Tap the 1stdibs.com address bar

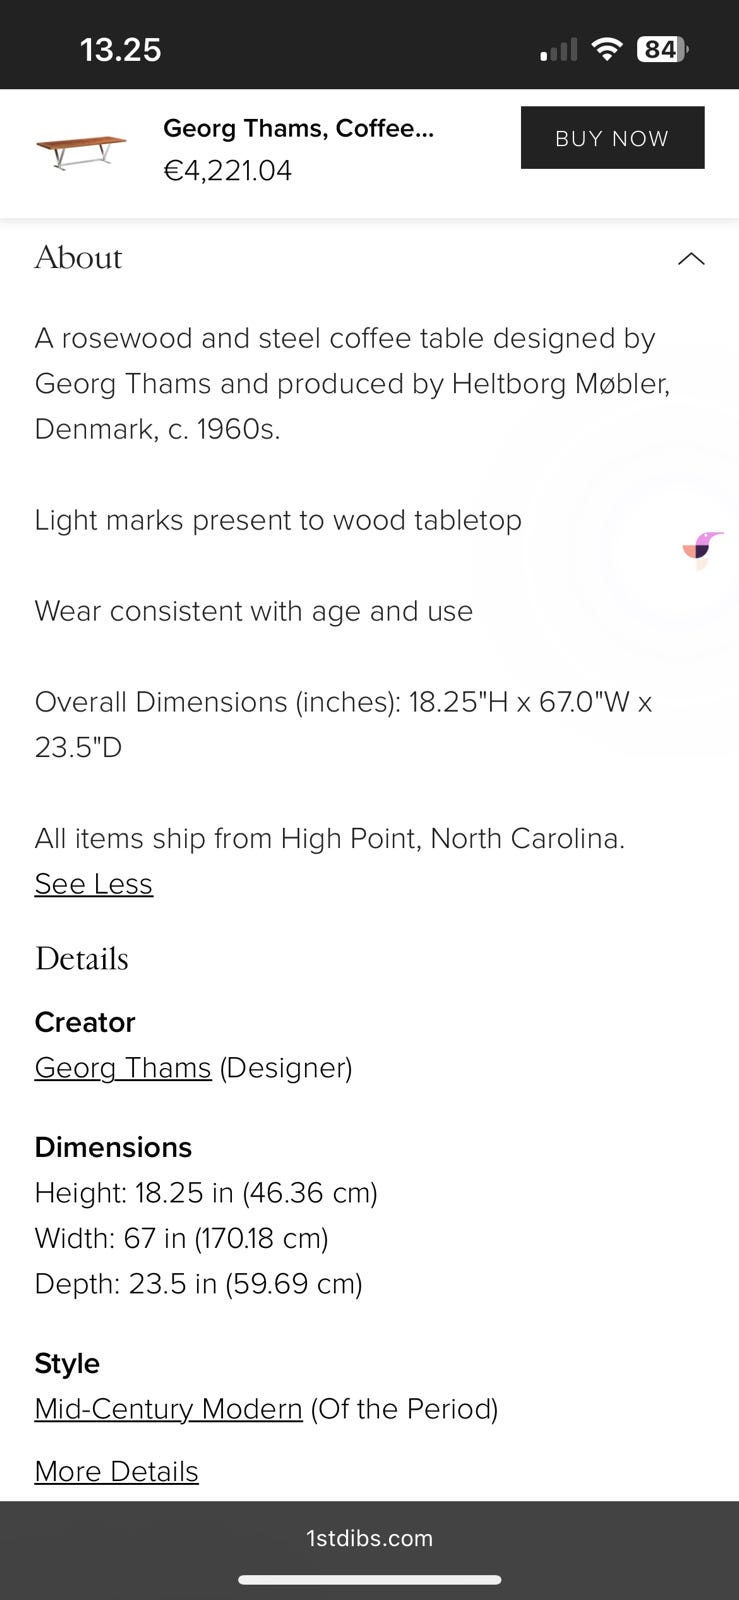tap(369, 1538)
